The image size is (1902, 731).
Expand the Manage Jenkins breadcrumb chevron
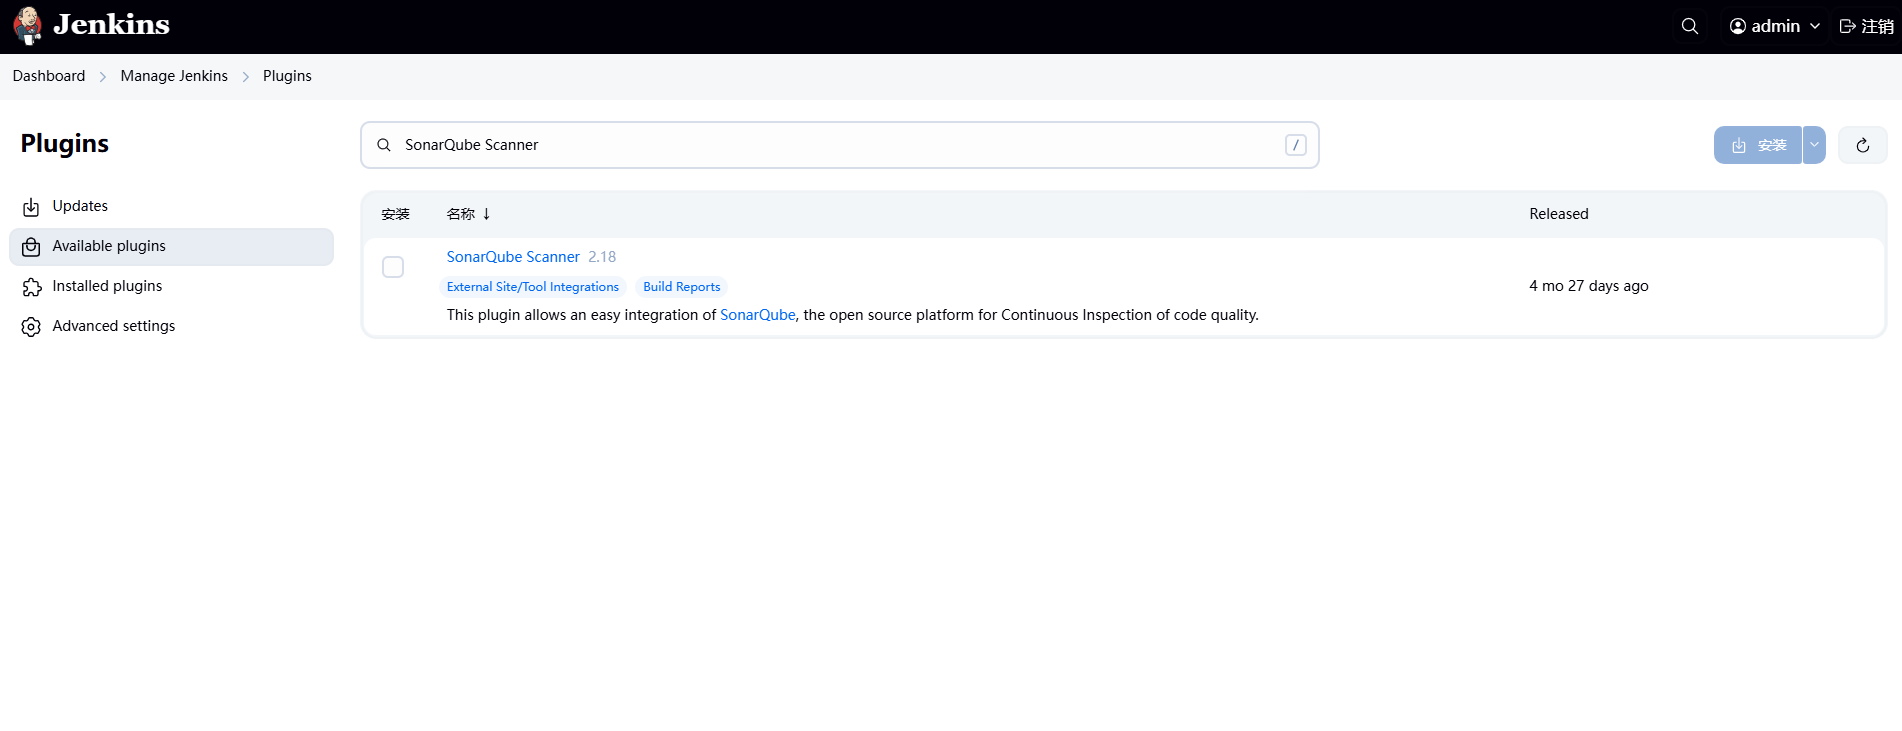coord(246,77)
